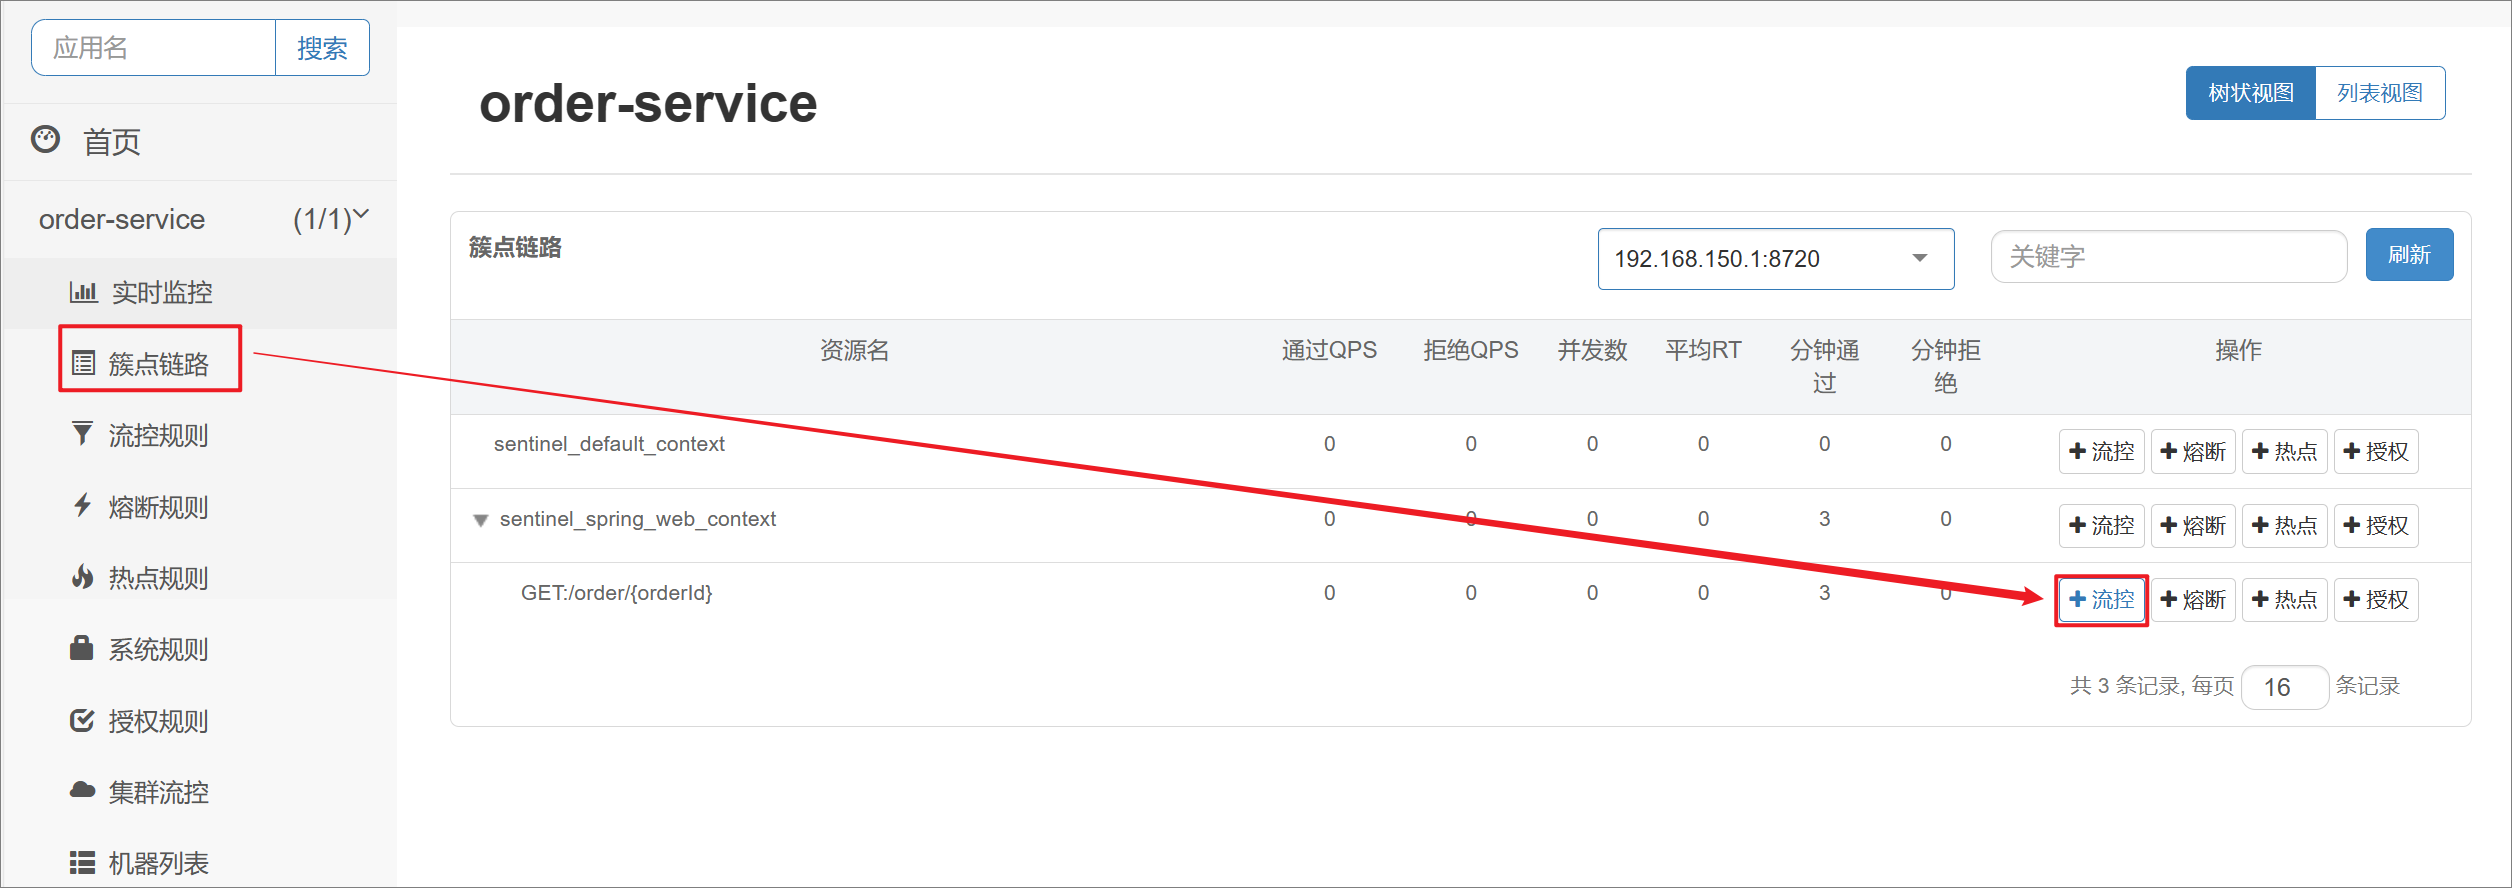Click the 拒绝QPS column header
Screen dimensions: 2512x888
click(x=1470, y=350)
